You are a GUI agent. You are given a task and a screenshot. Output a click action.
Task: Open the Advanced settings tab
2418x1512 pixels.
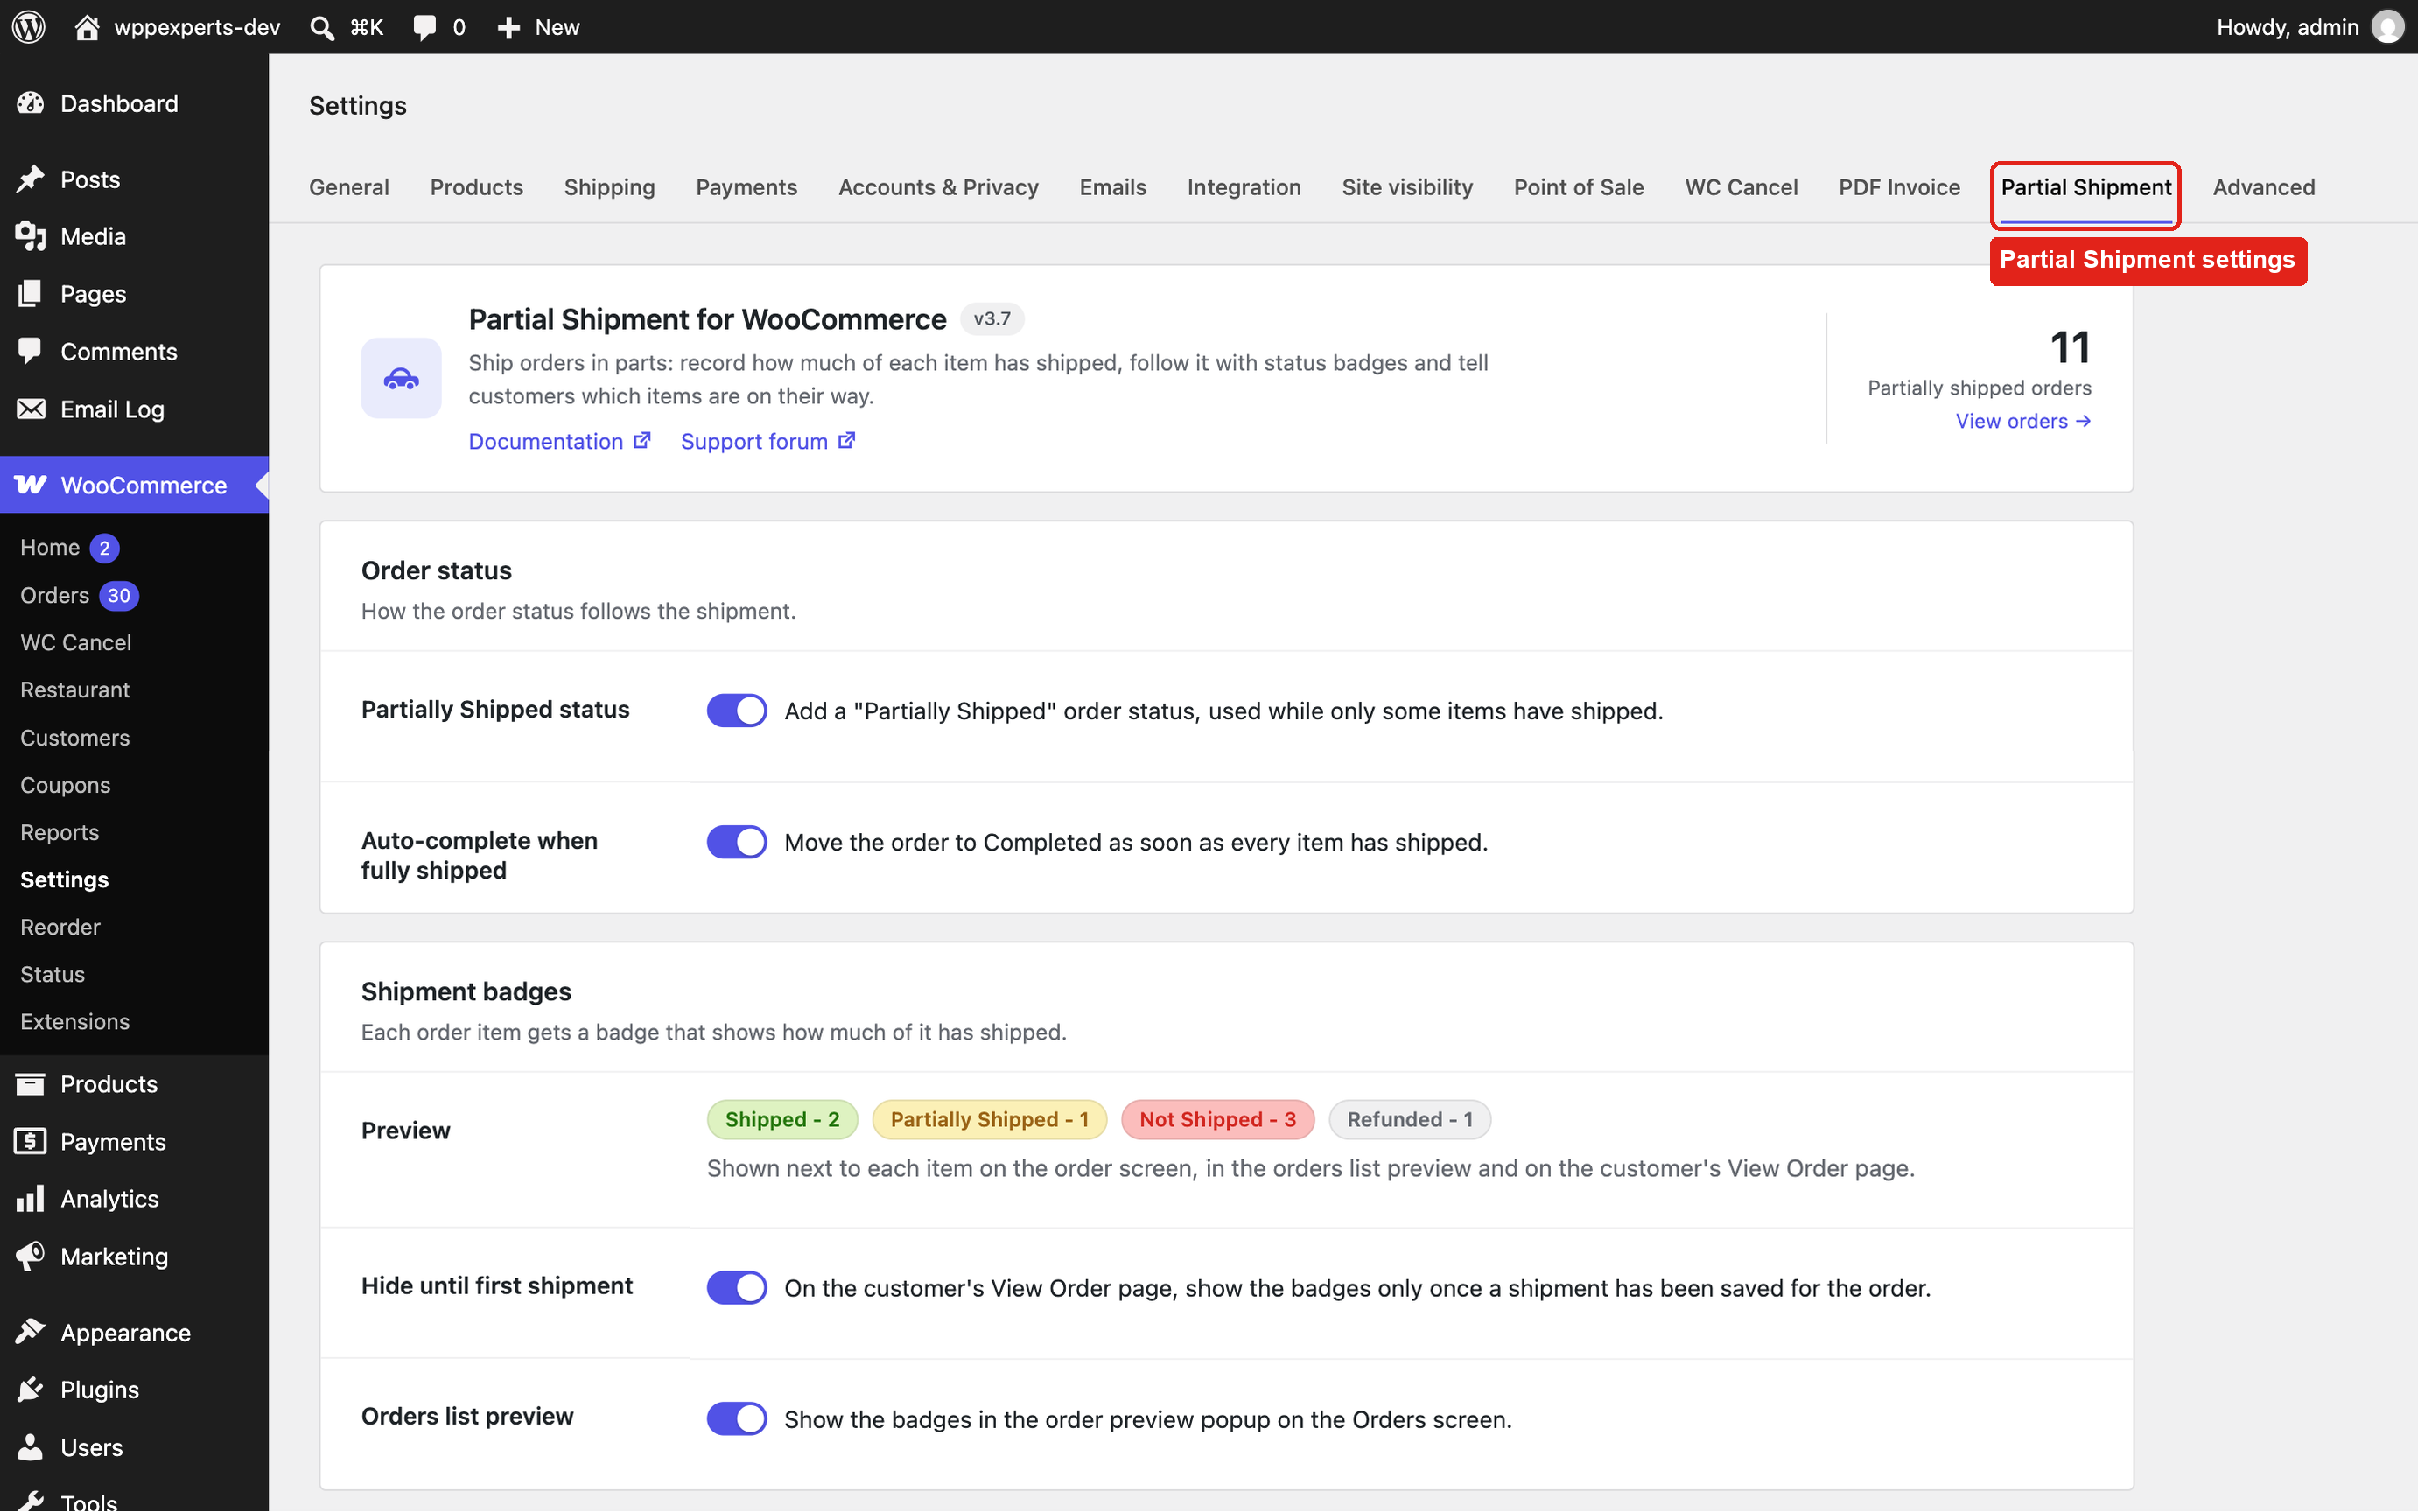2263,187
